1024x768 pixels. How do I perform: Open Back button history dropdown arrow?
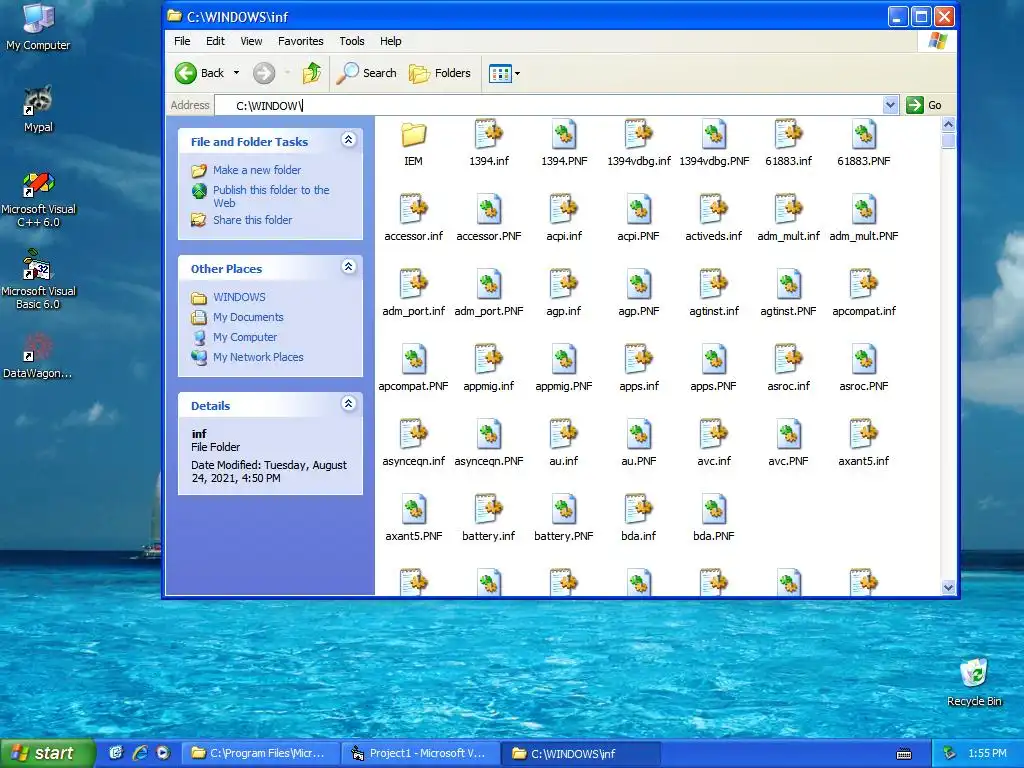(x=236, y=73)
